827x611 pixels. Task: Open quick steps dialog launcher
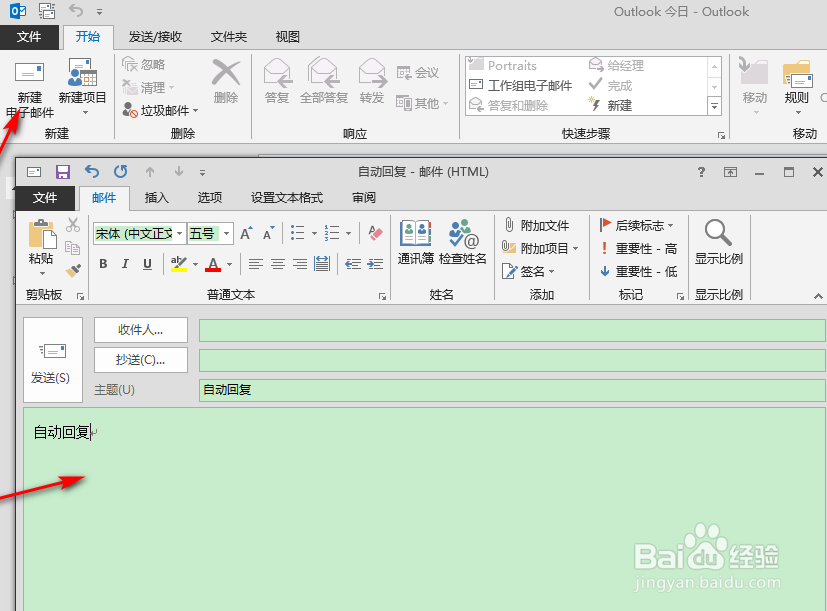click(x=721, y=135)
